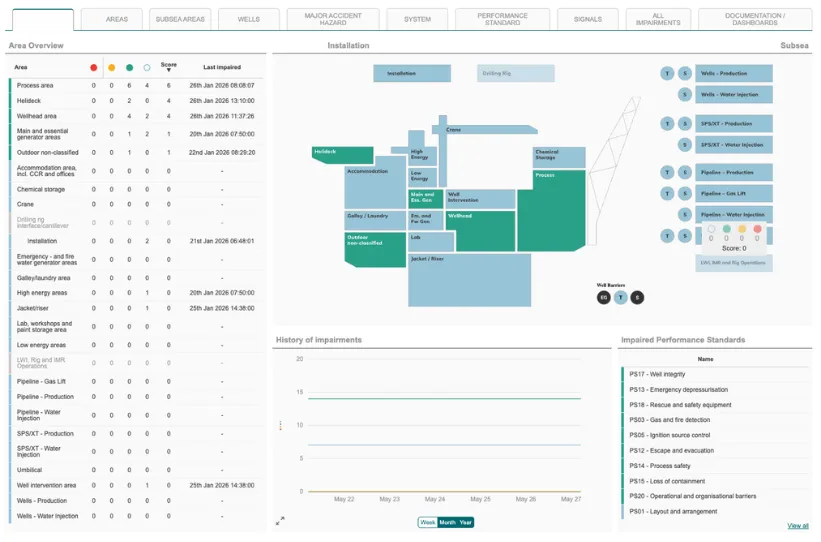
Task: Open the Umbilical table row
Action: (x=136, y=470)
